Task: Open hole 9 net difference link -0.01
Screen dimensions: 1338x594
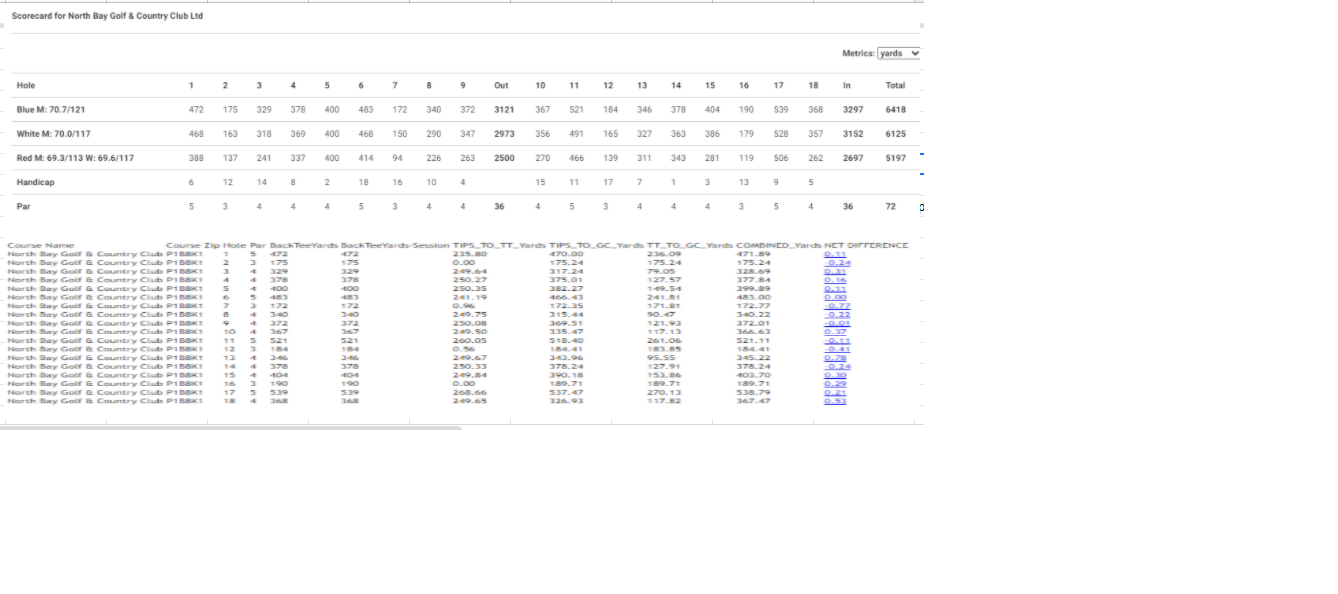Action: click(x=835, y=323)
